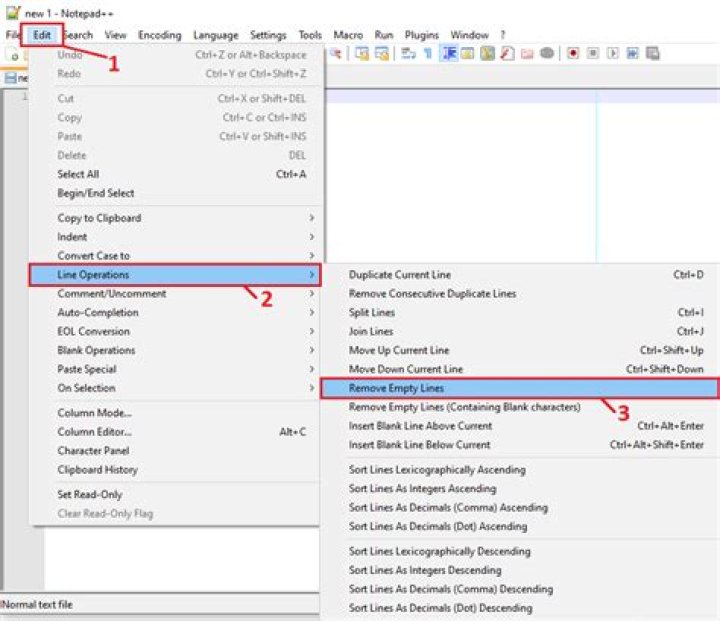The height and width of the screenshot is (621, 720).
Task: Toggle the Monitoring eye toolbar icon
Action: click(546, 54)
